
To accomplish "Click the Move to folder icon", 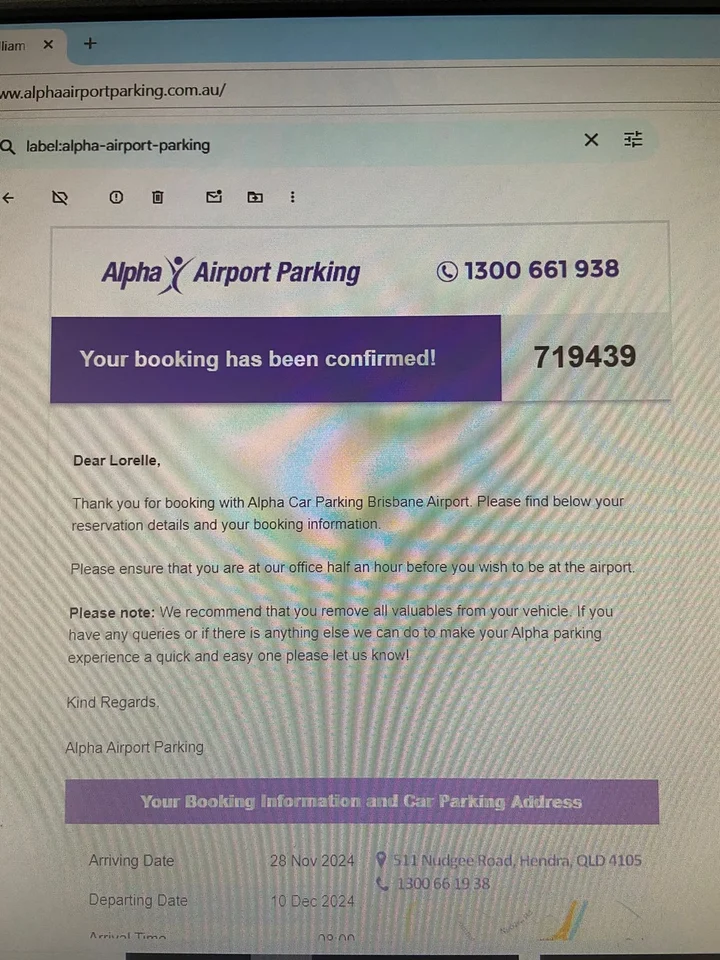I will pos(255,198).
